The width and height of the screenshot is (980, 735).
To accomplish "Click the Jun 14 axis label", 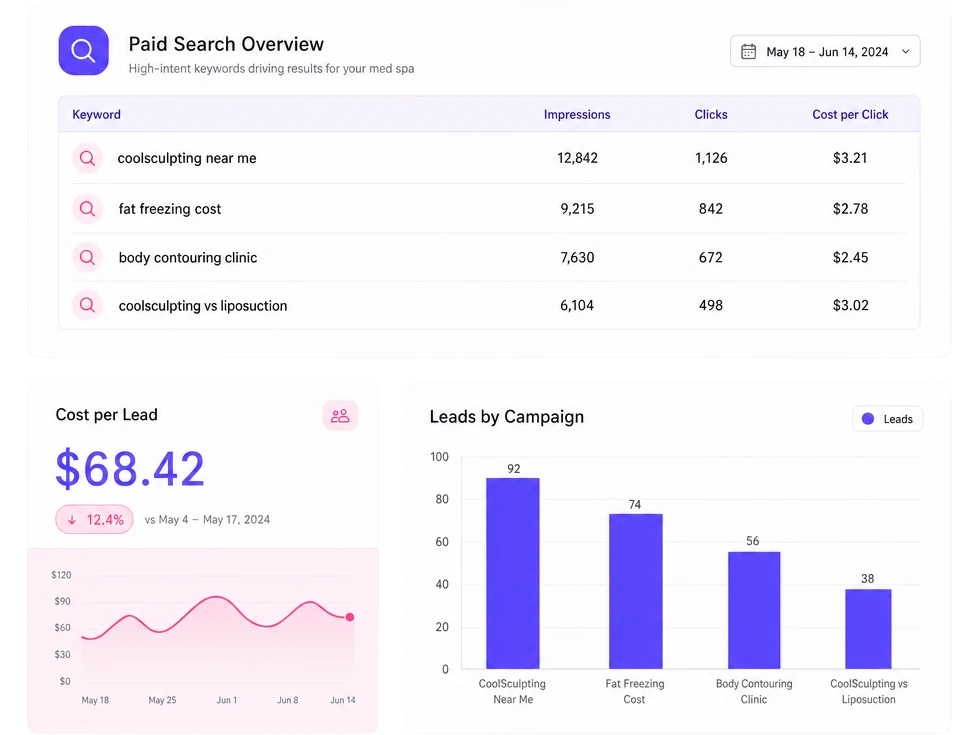I will click(342, 700).
